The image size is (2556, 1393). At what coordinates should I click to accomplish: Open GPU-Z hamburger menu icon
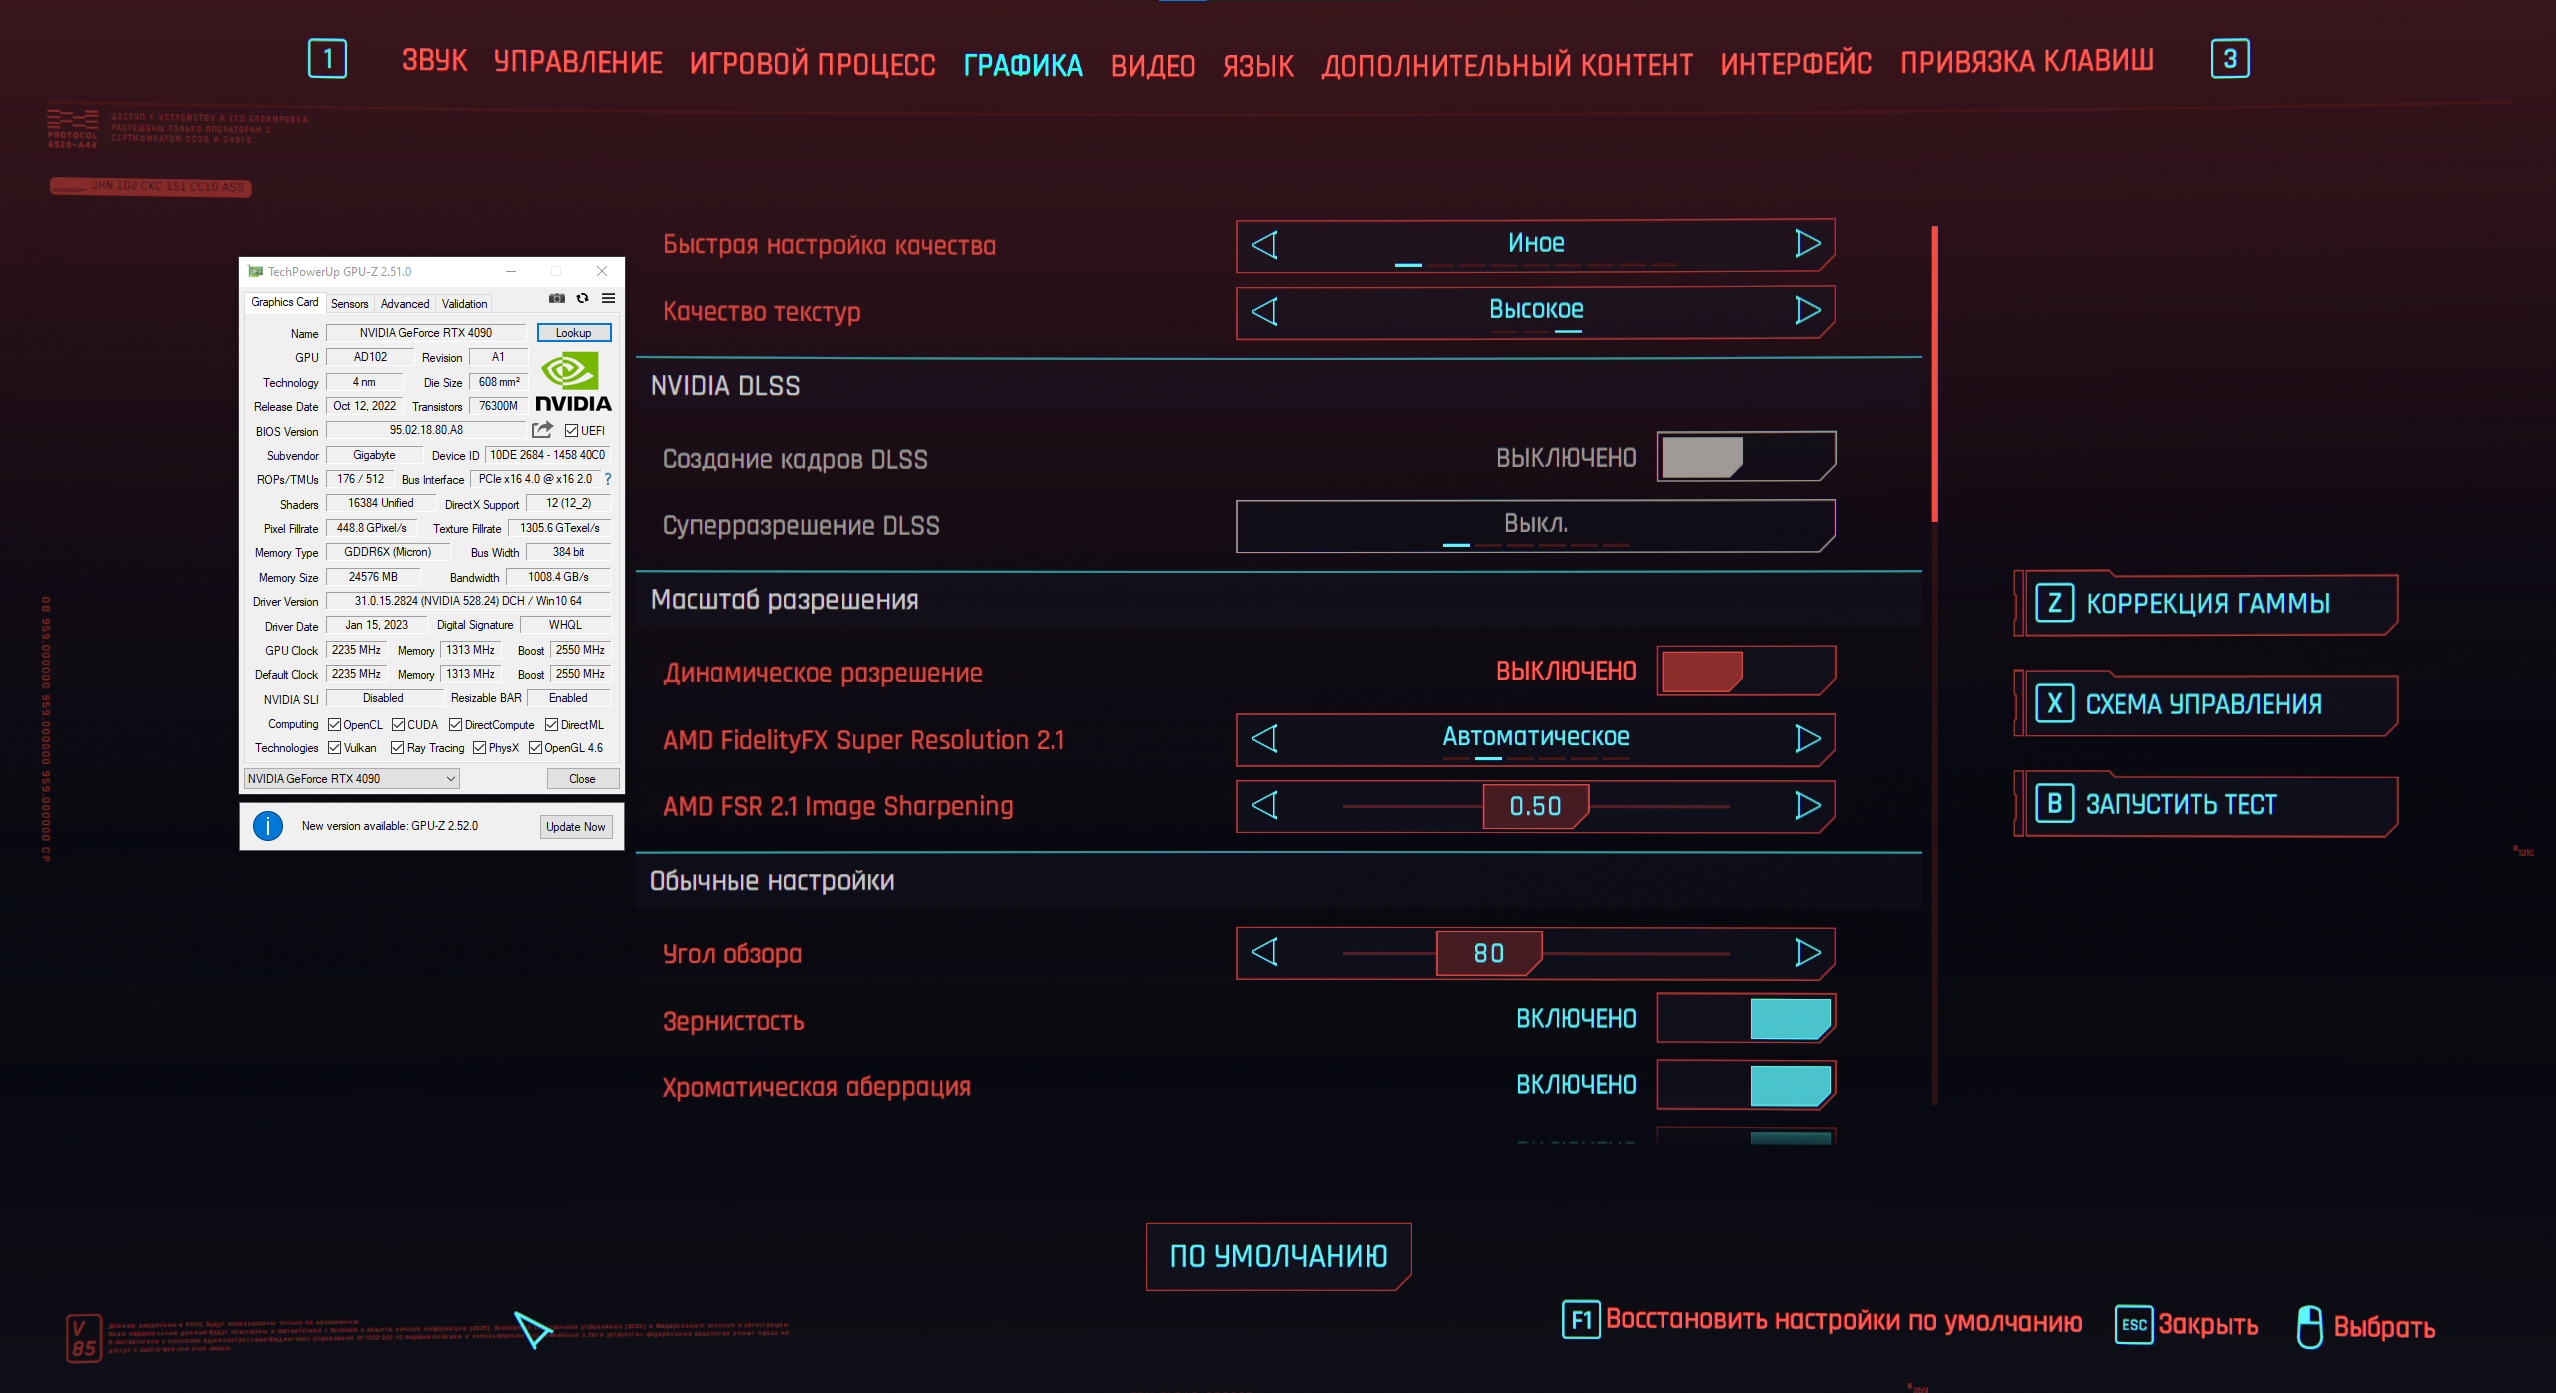608,298
